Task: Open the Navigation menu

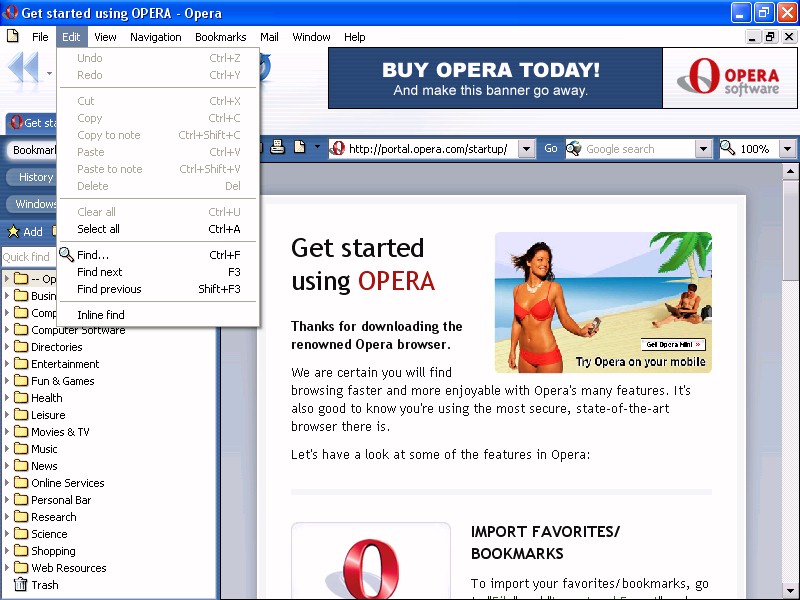Action: click(x=156, y=37)
